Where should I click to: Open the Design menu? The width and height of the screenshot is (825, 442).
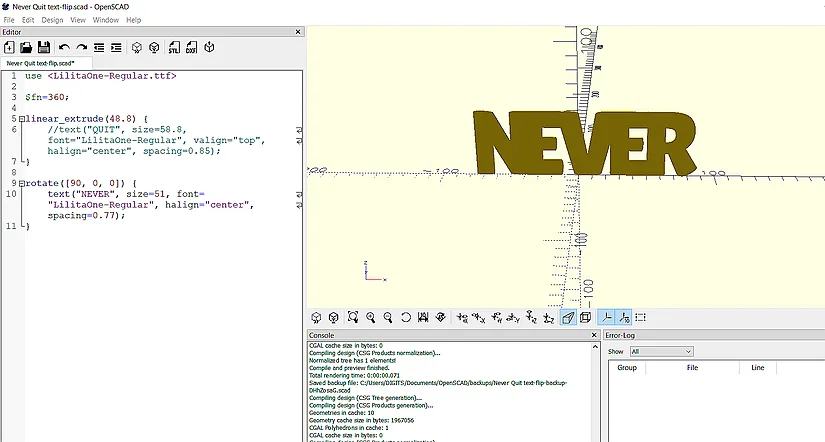click(x=52, y=20)
